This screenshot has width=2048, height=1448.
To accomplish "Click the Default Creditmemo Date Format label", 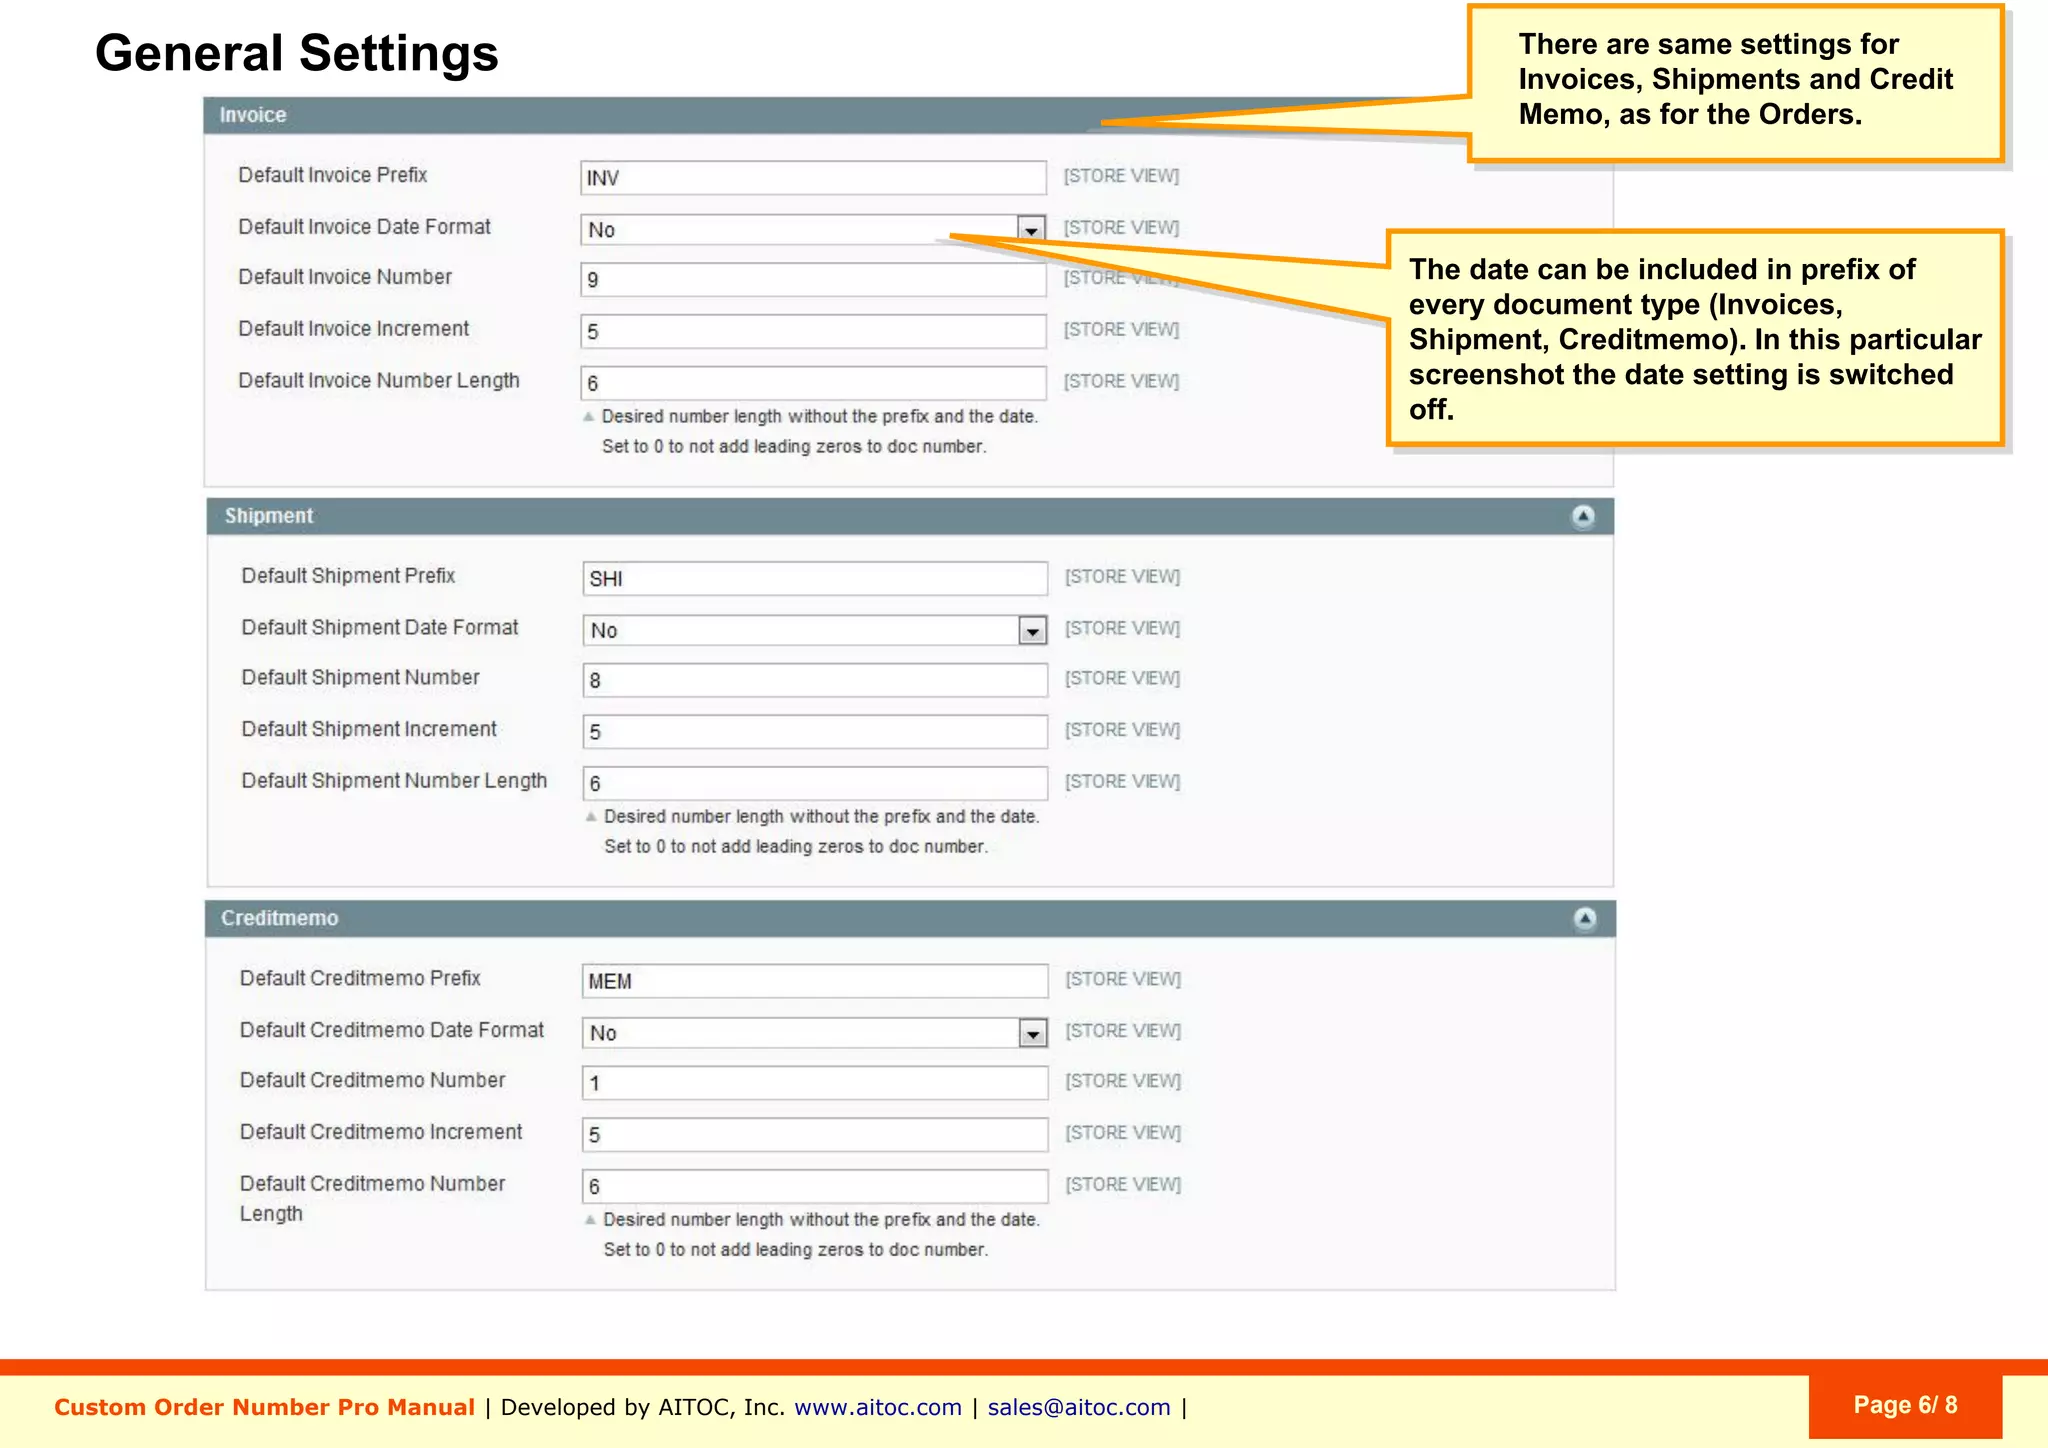I will tap(392, 1030).
